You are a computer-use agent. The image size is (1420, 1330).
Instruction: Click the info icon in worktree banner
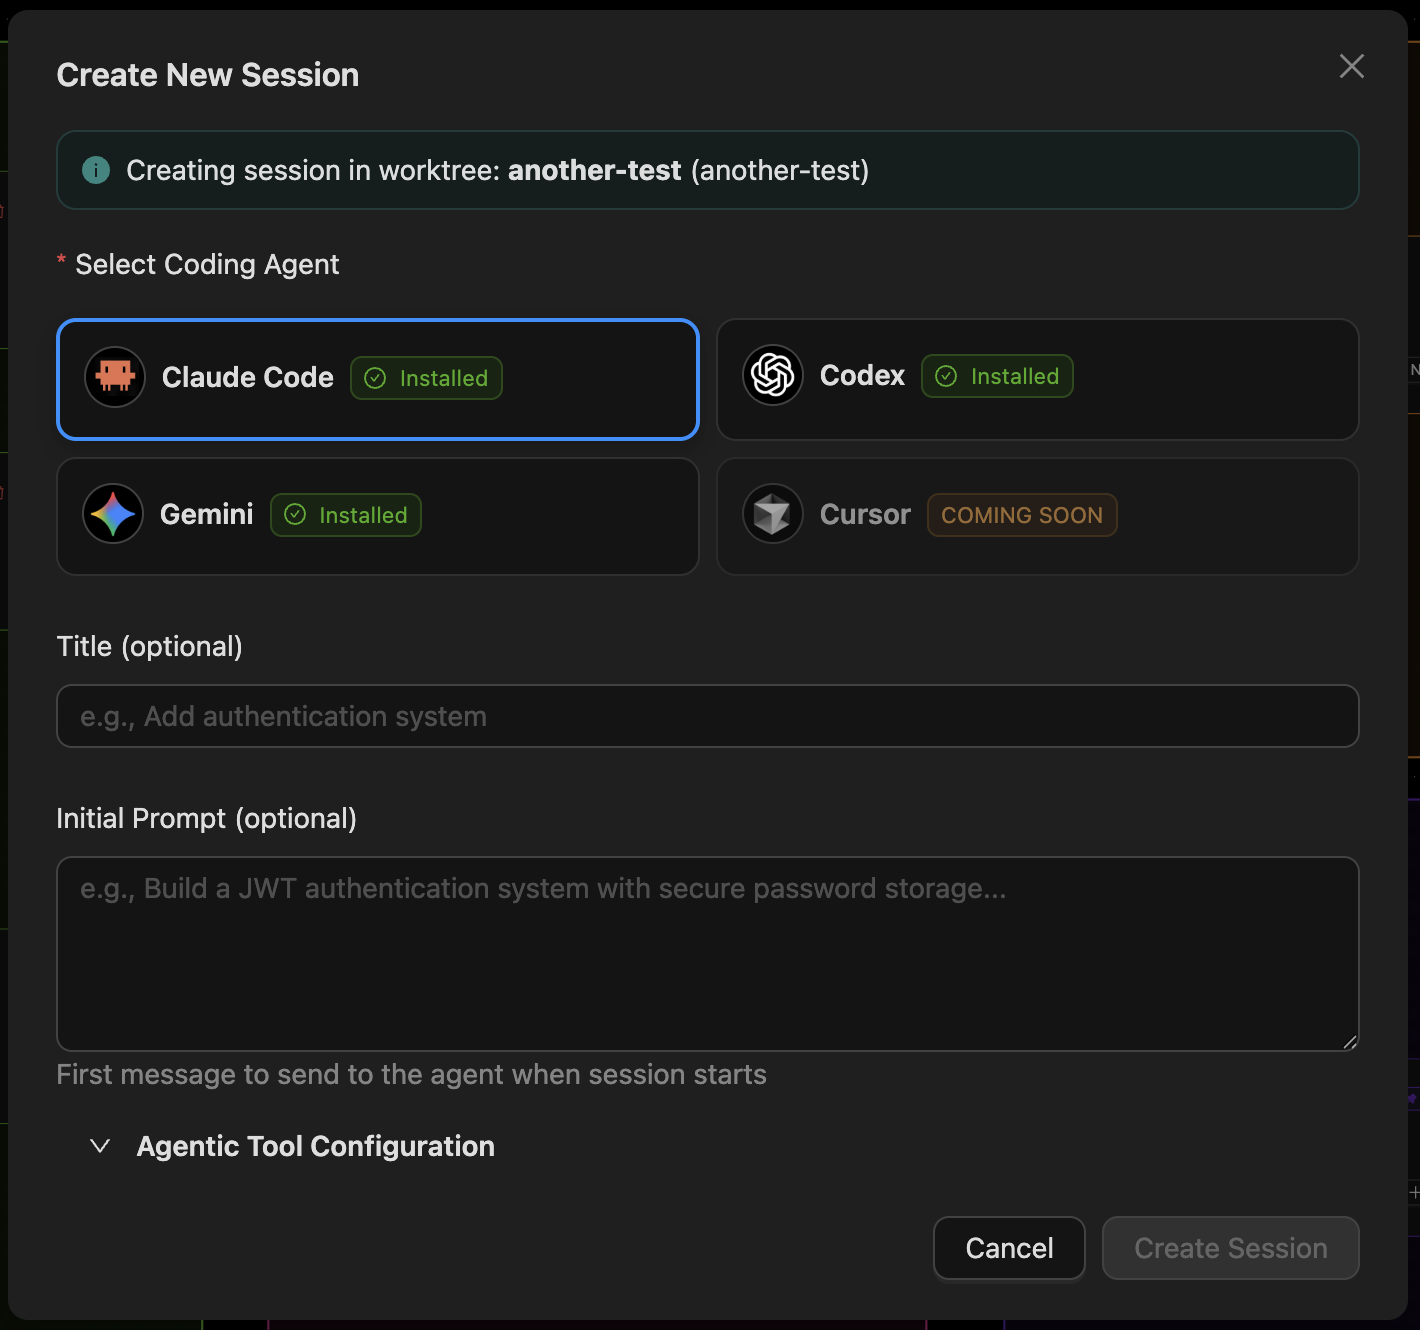95,170
